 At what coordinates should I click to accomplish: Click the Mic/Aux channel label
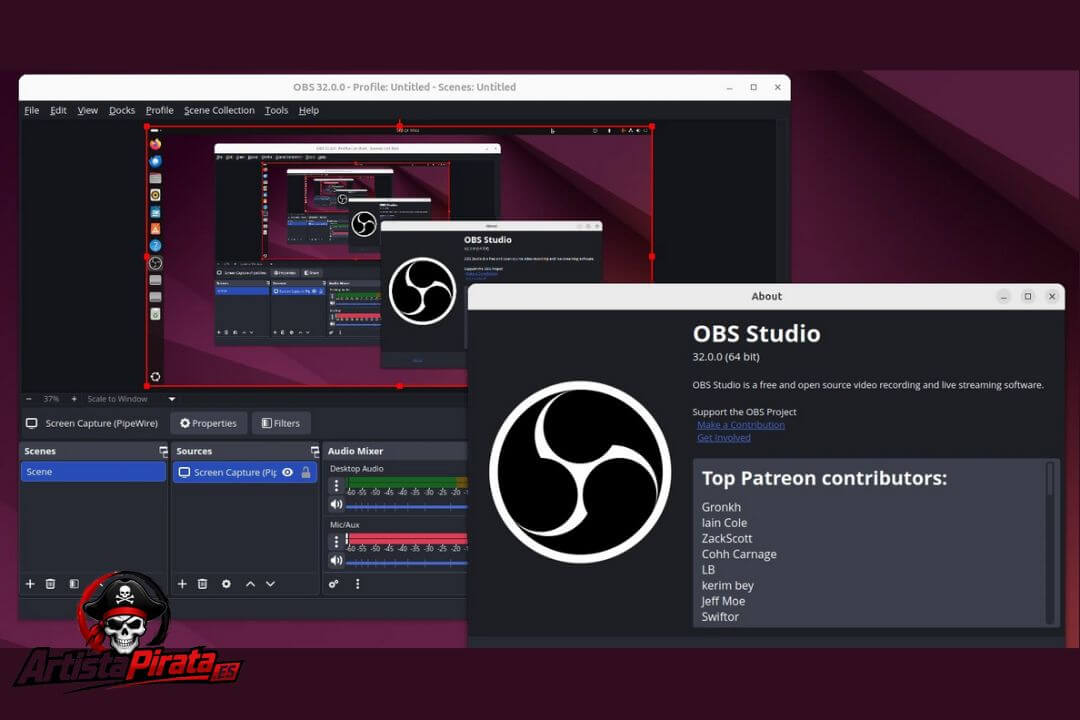(x=344, y=525)
